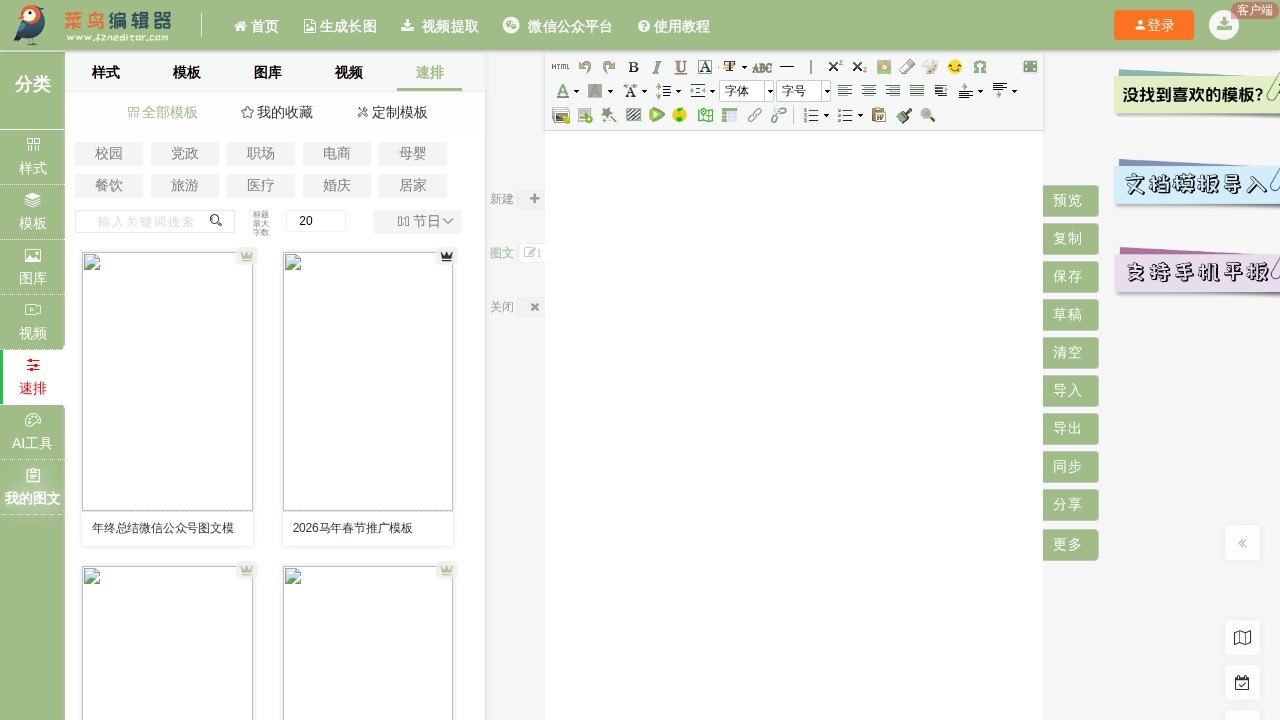Open the 字号 font size dropdown
The image size is (1280, 720).
pos(804,91)
